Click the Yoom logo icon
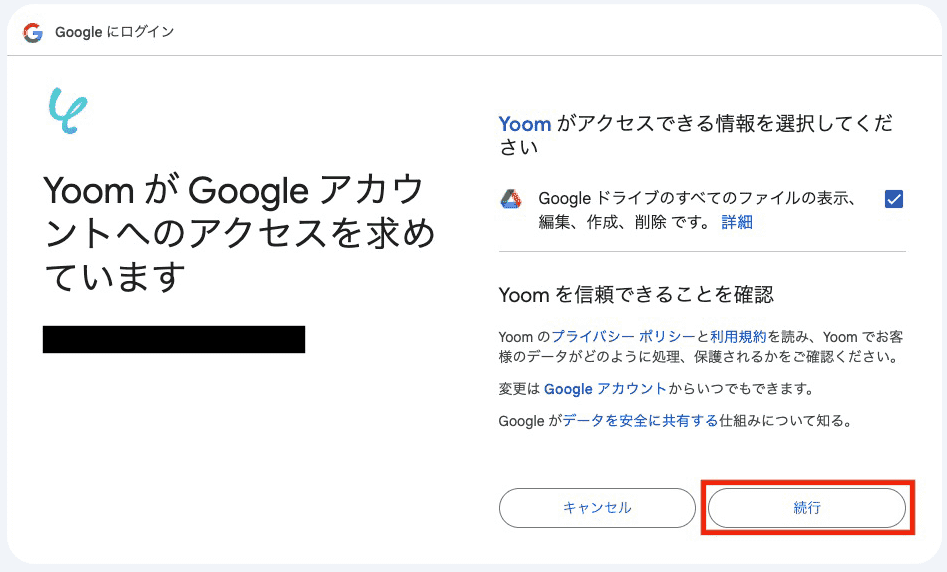 point(68,111)
